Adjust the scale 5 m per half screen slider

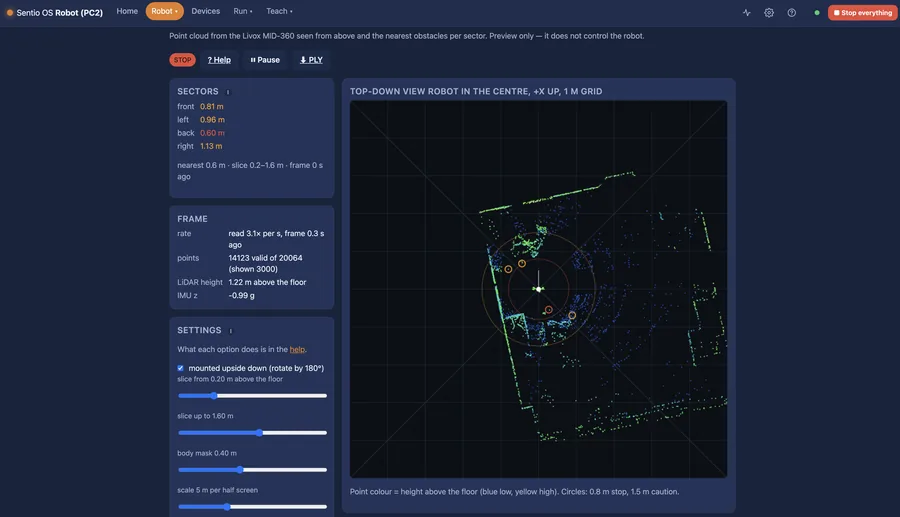pyautogui.click(x=253, y=507)
